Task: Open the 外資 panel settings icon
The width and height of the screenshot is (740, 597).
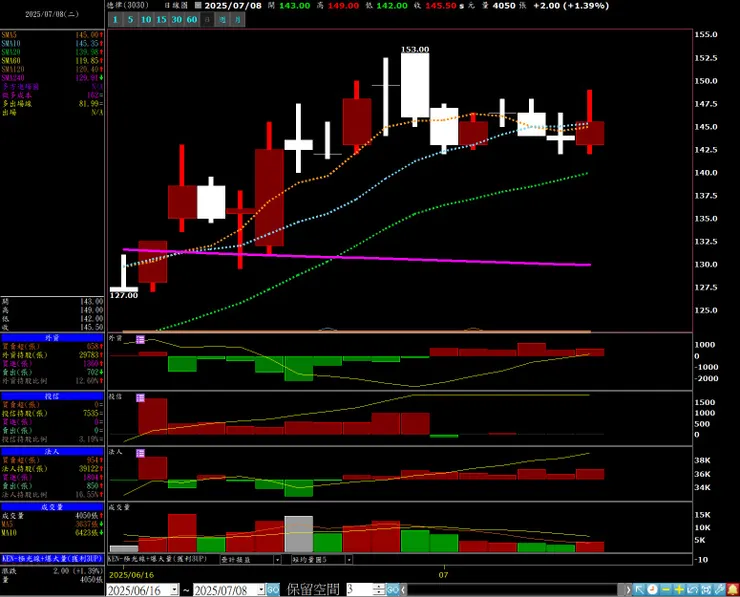Action: click(140, 339)
